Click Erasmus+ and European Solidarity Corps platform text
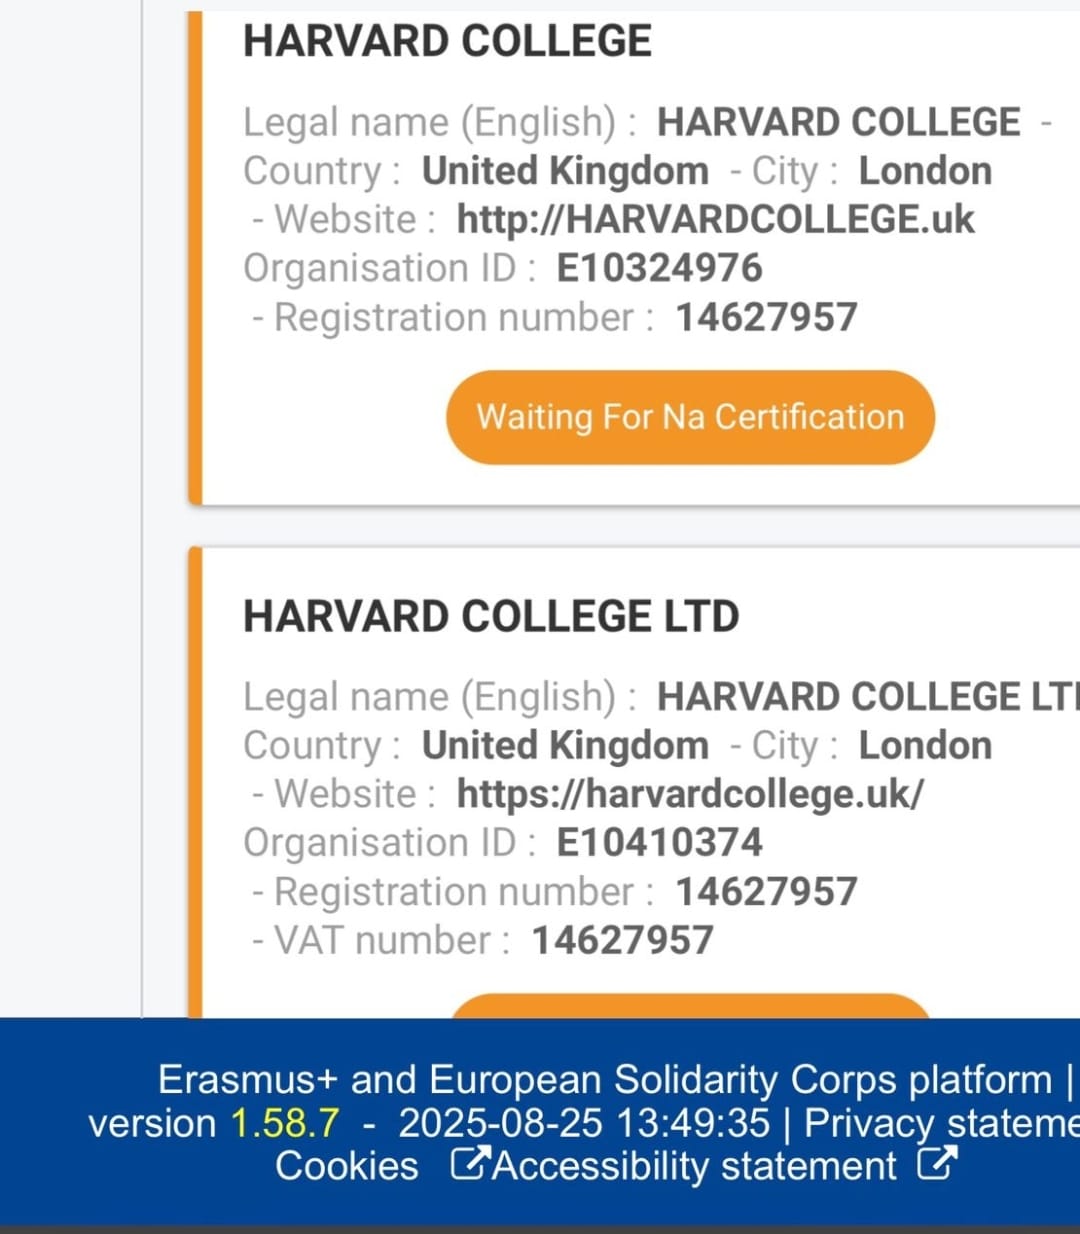The width and height of the screenshot is (1080, 1234). coord(605,1080)
